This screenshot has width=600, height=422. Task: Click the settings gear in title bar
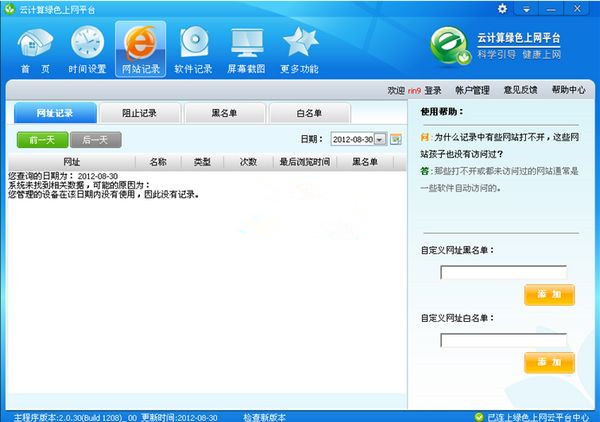pyautogui.click(x=503, y=8)
